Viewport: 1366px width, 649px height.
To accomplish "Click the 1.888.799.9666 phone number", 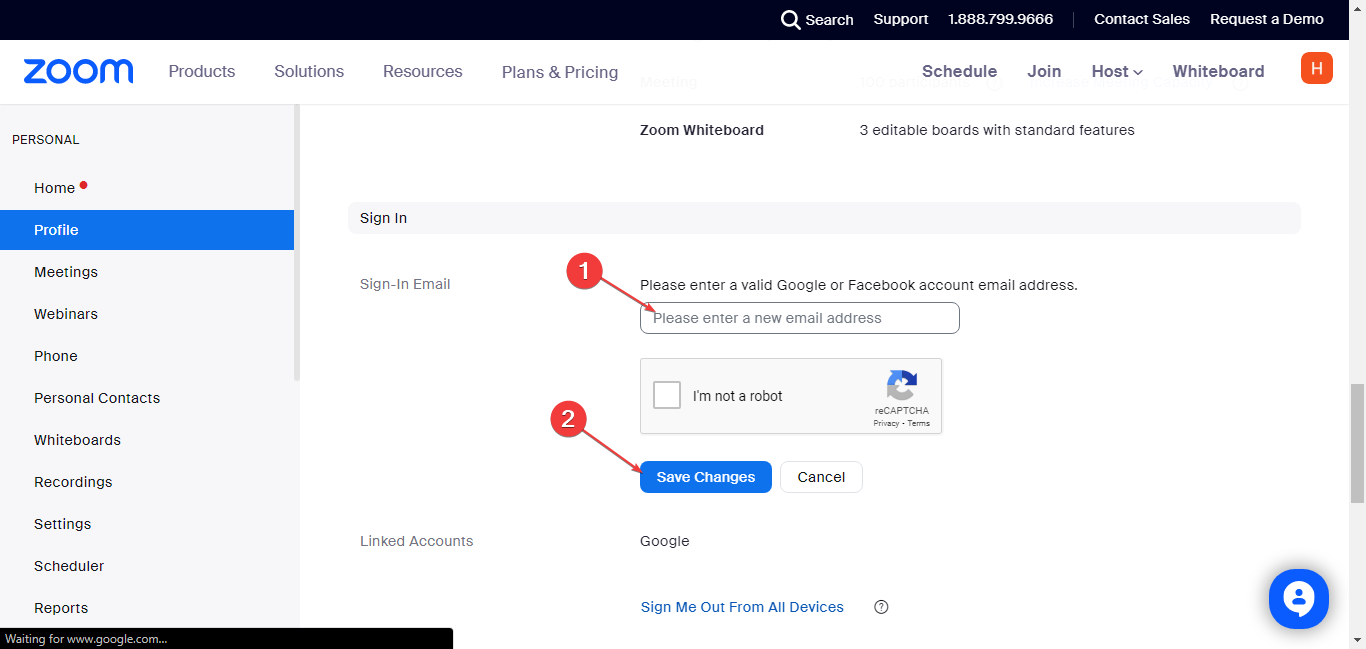I will [x=1001, y=19].
